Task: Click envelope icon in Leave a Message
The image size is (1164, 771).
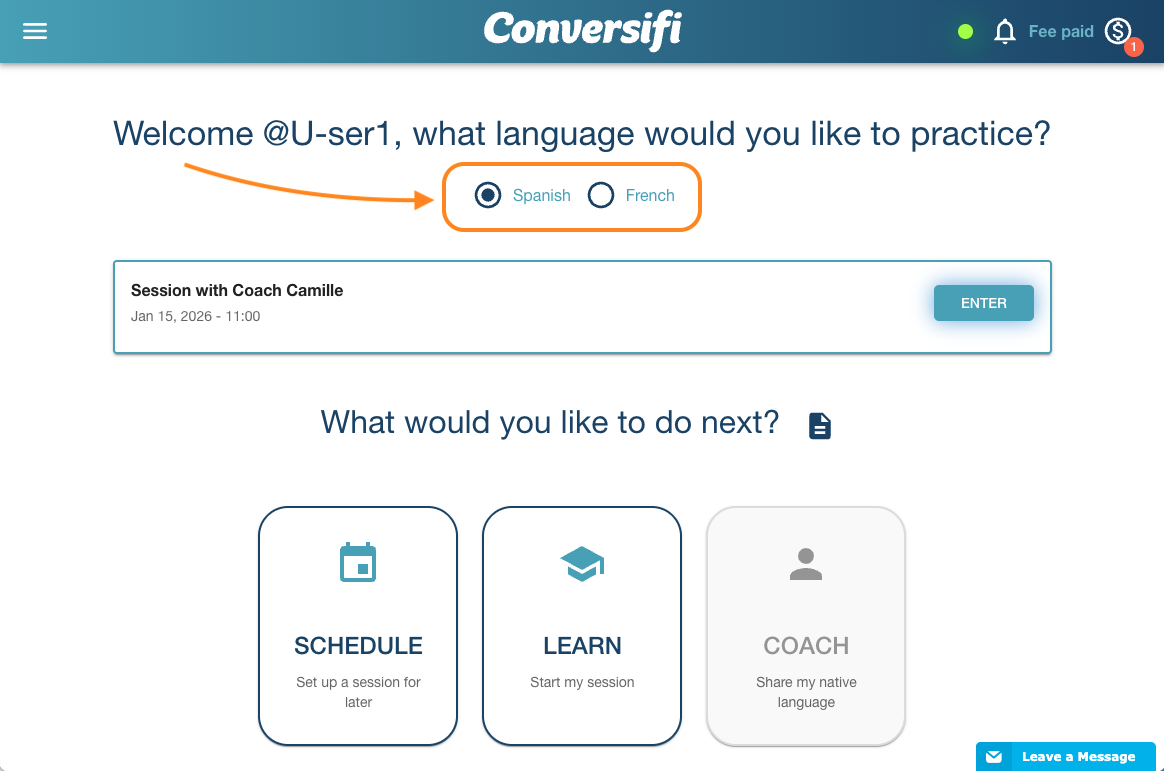Action: coord(994,757)
